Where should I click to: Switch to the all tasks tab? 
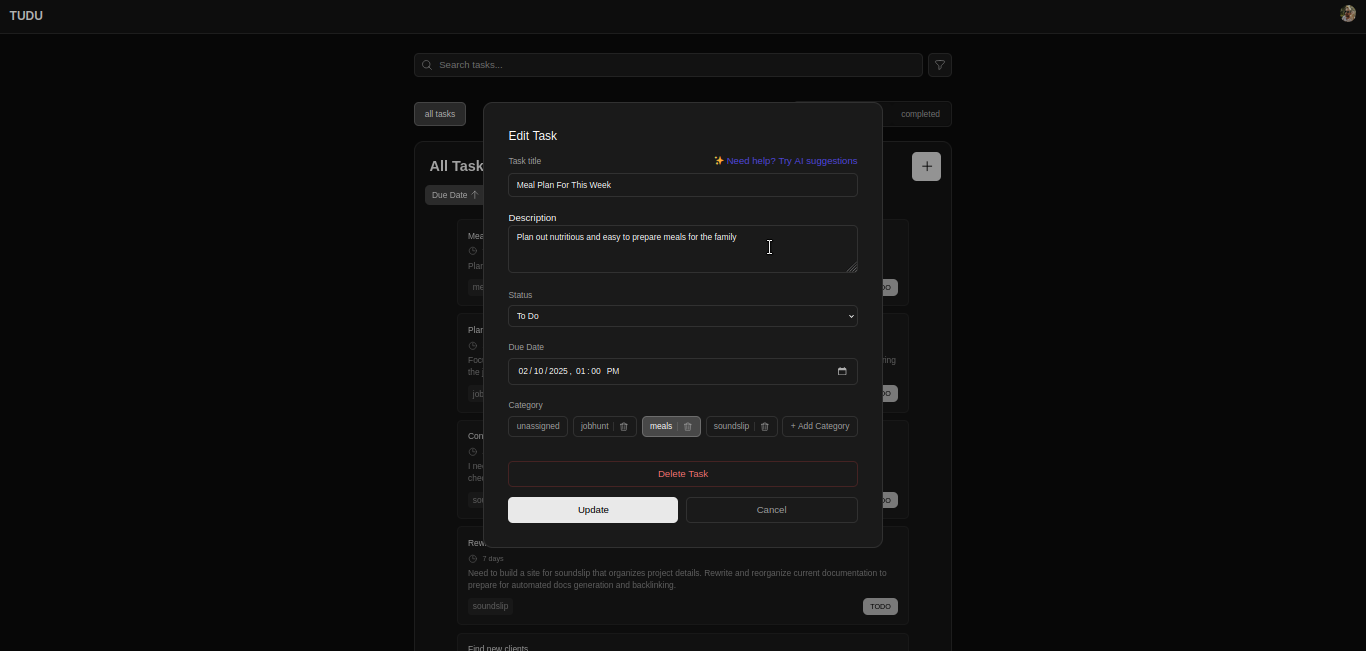coord(440,114)
